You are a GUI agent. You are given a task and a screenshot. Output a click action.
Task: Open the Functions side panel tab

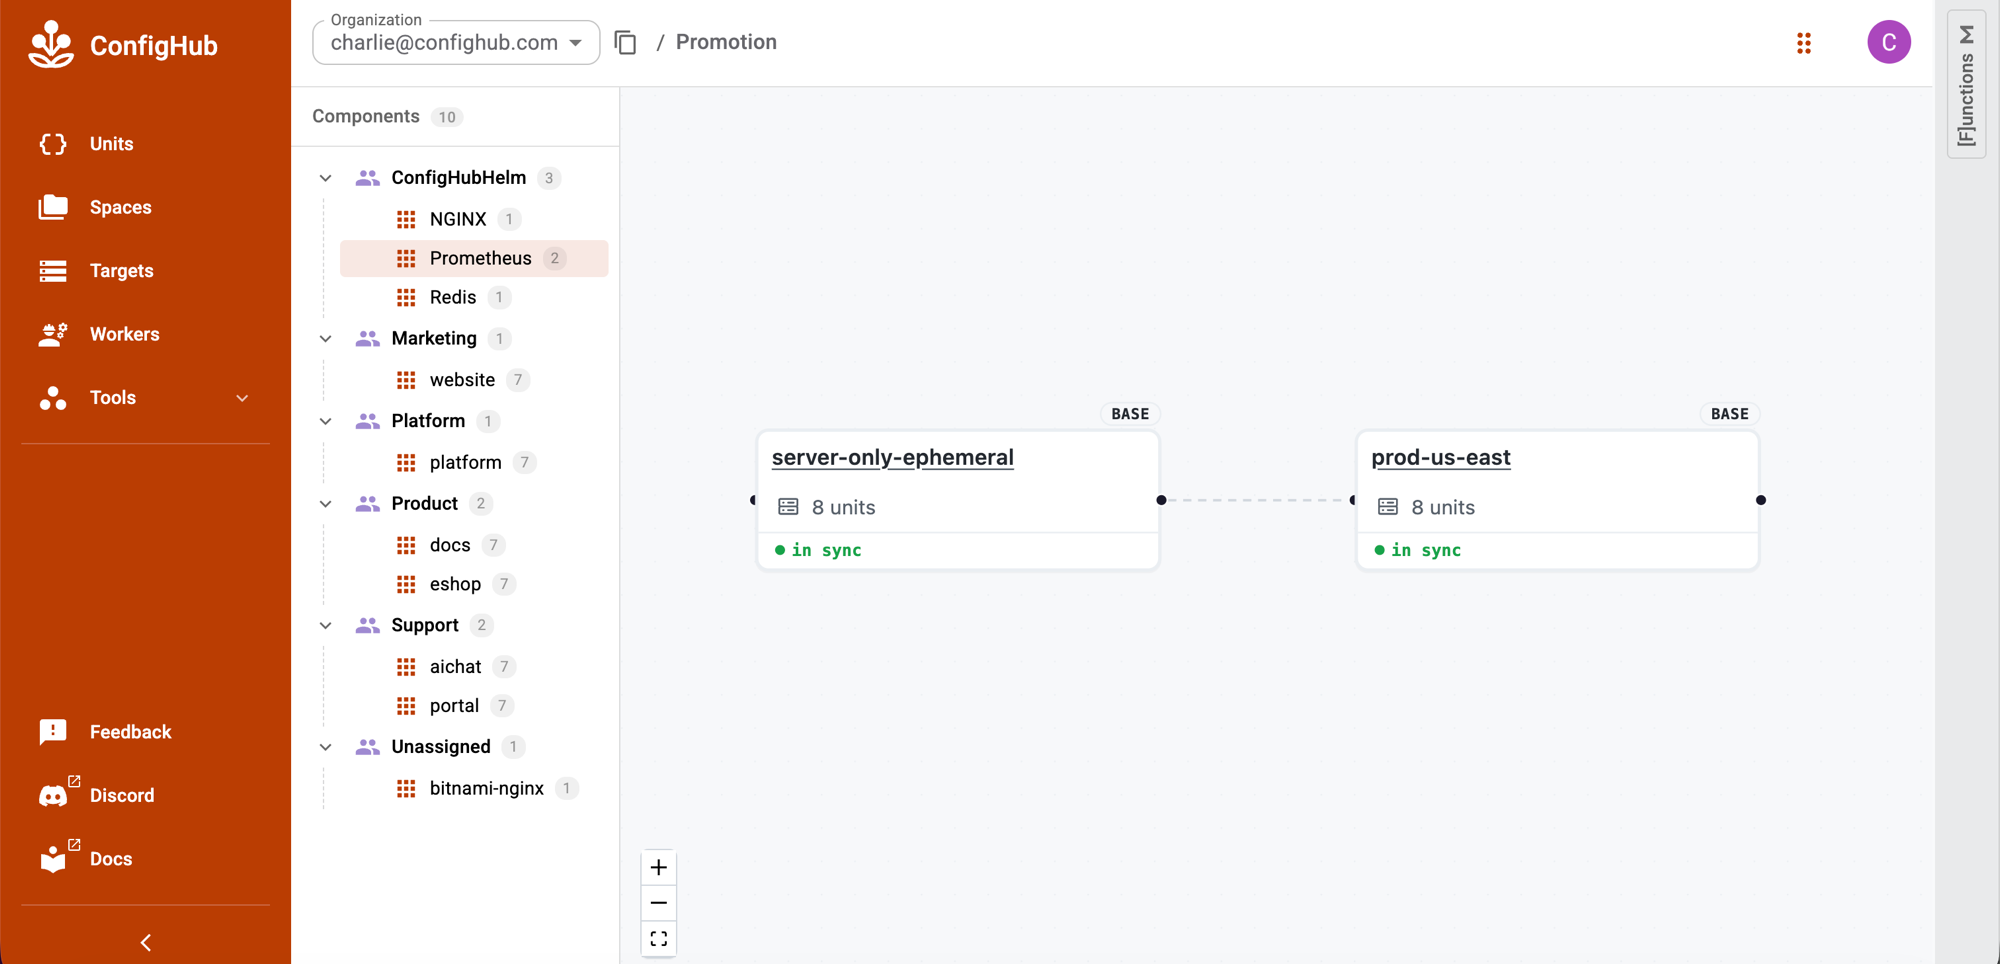click(x=1966, y=84)
